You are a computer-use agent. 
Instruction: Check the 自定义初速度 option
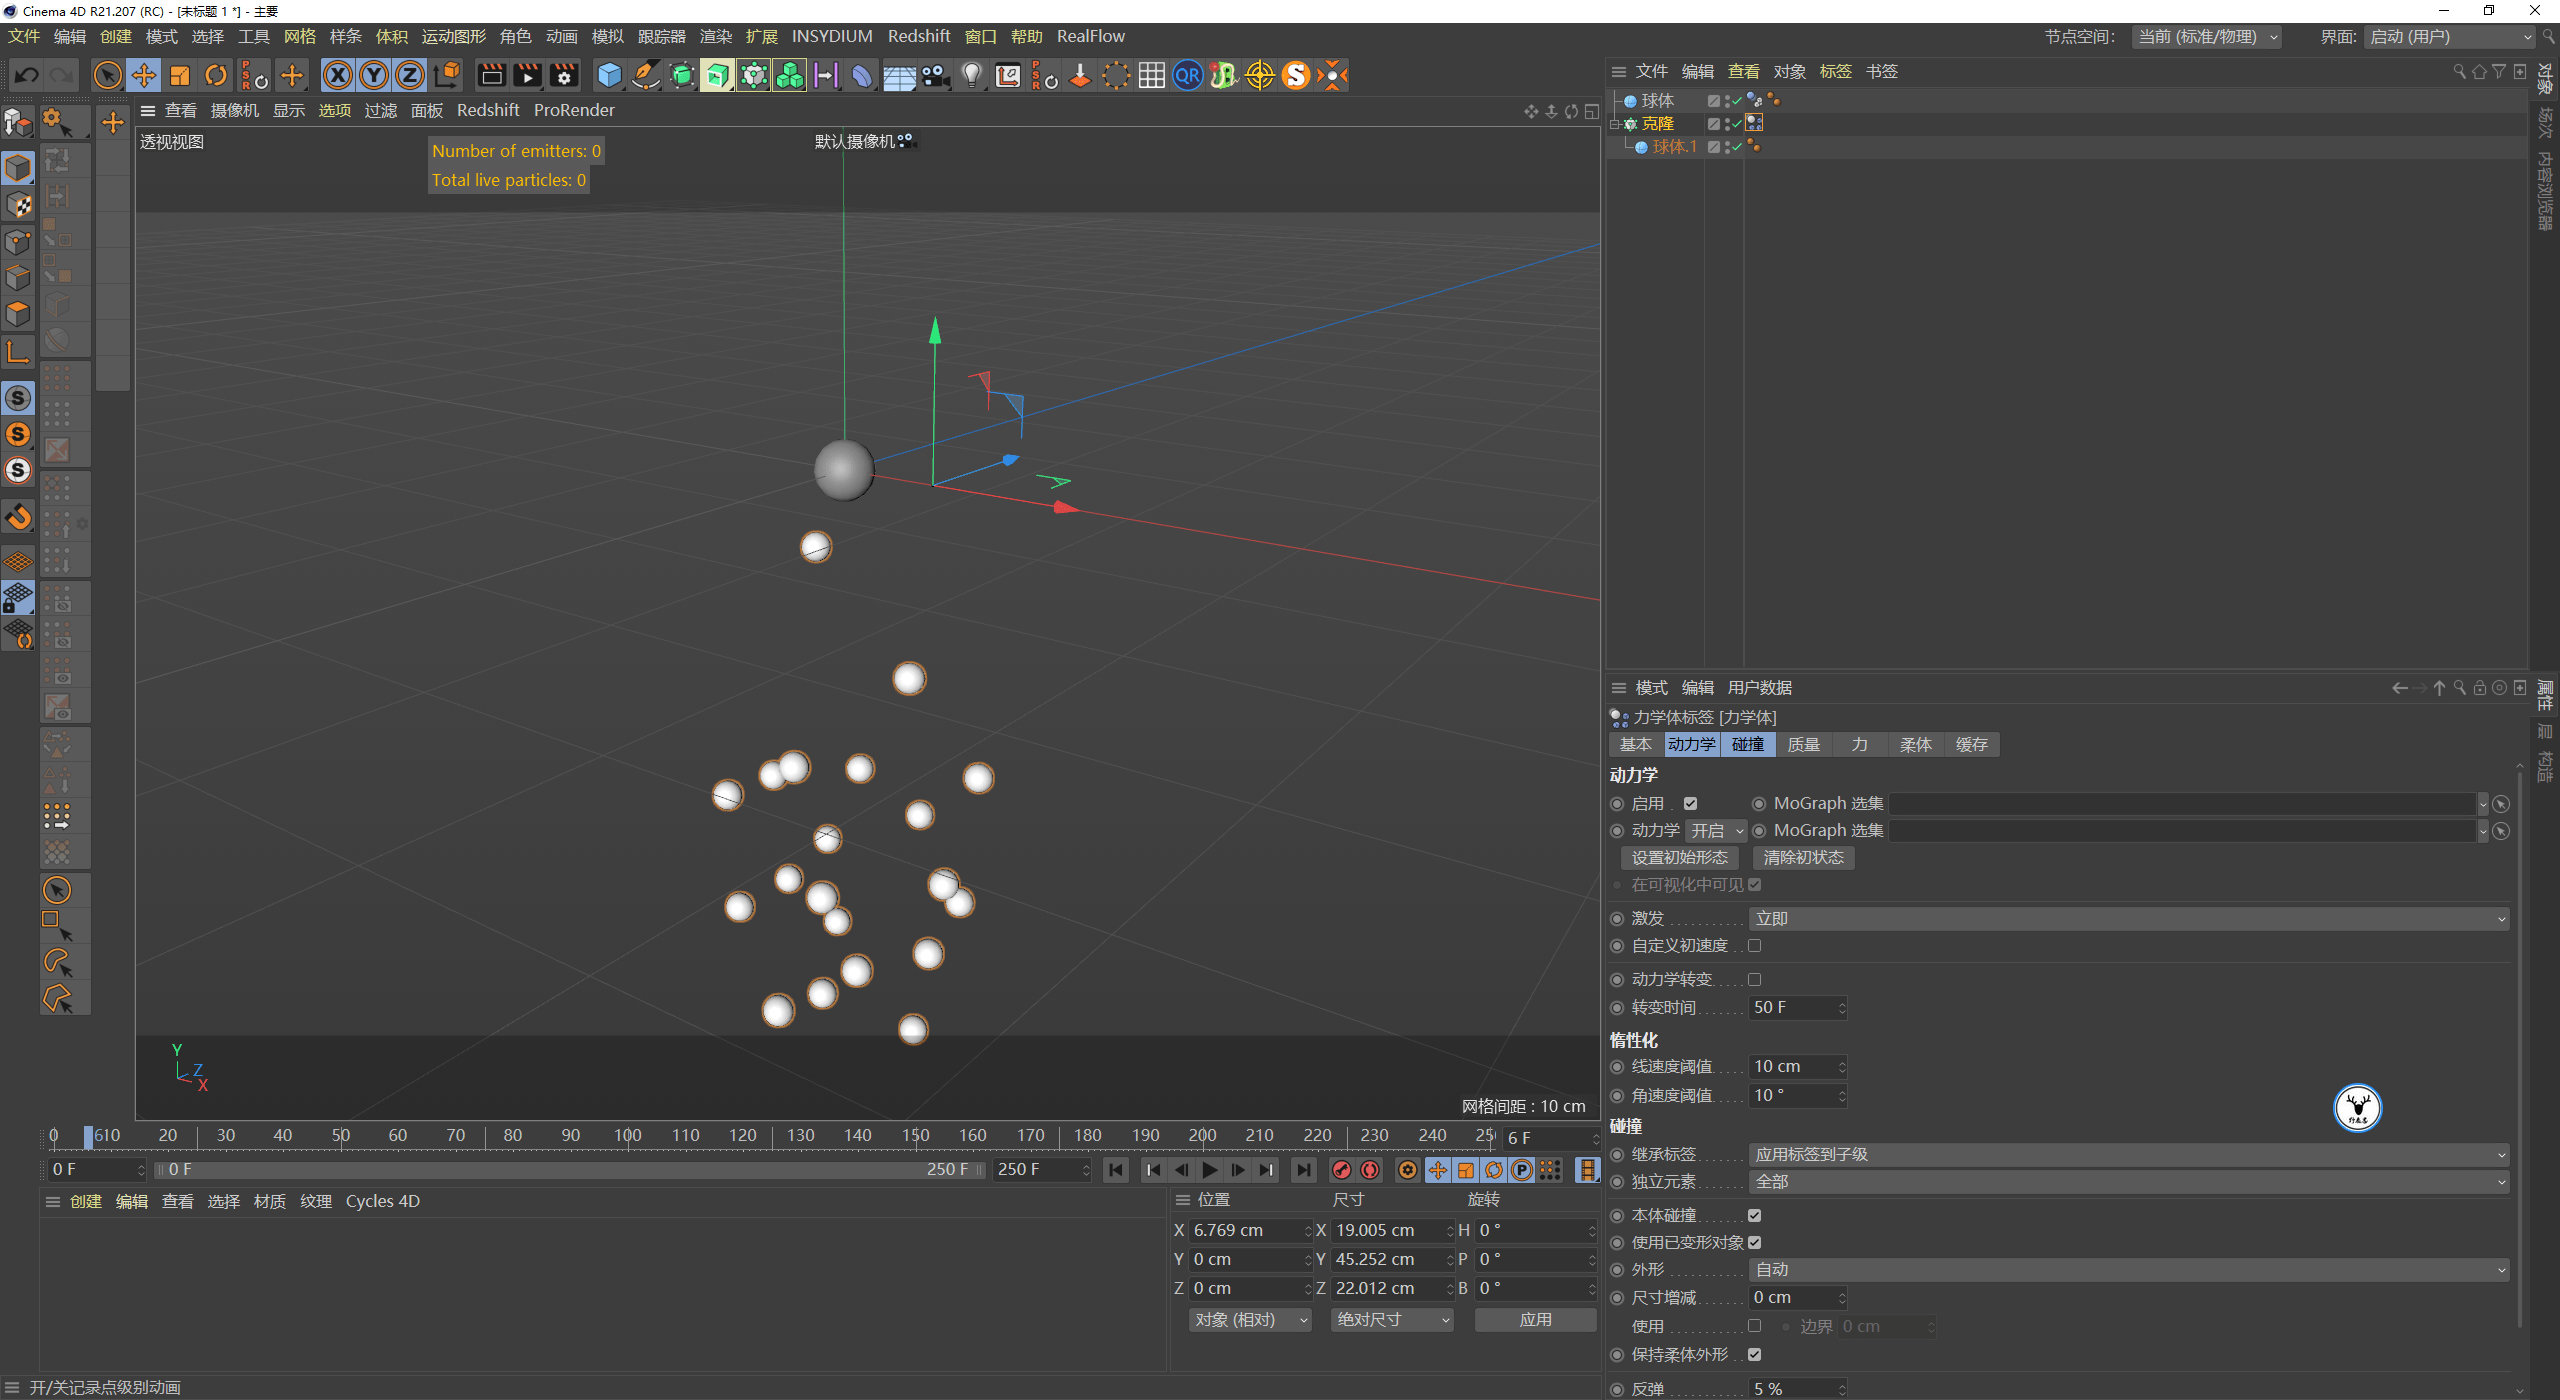(1755, 945)
